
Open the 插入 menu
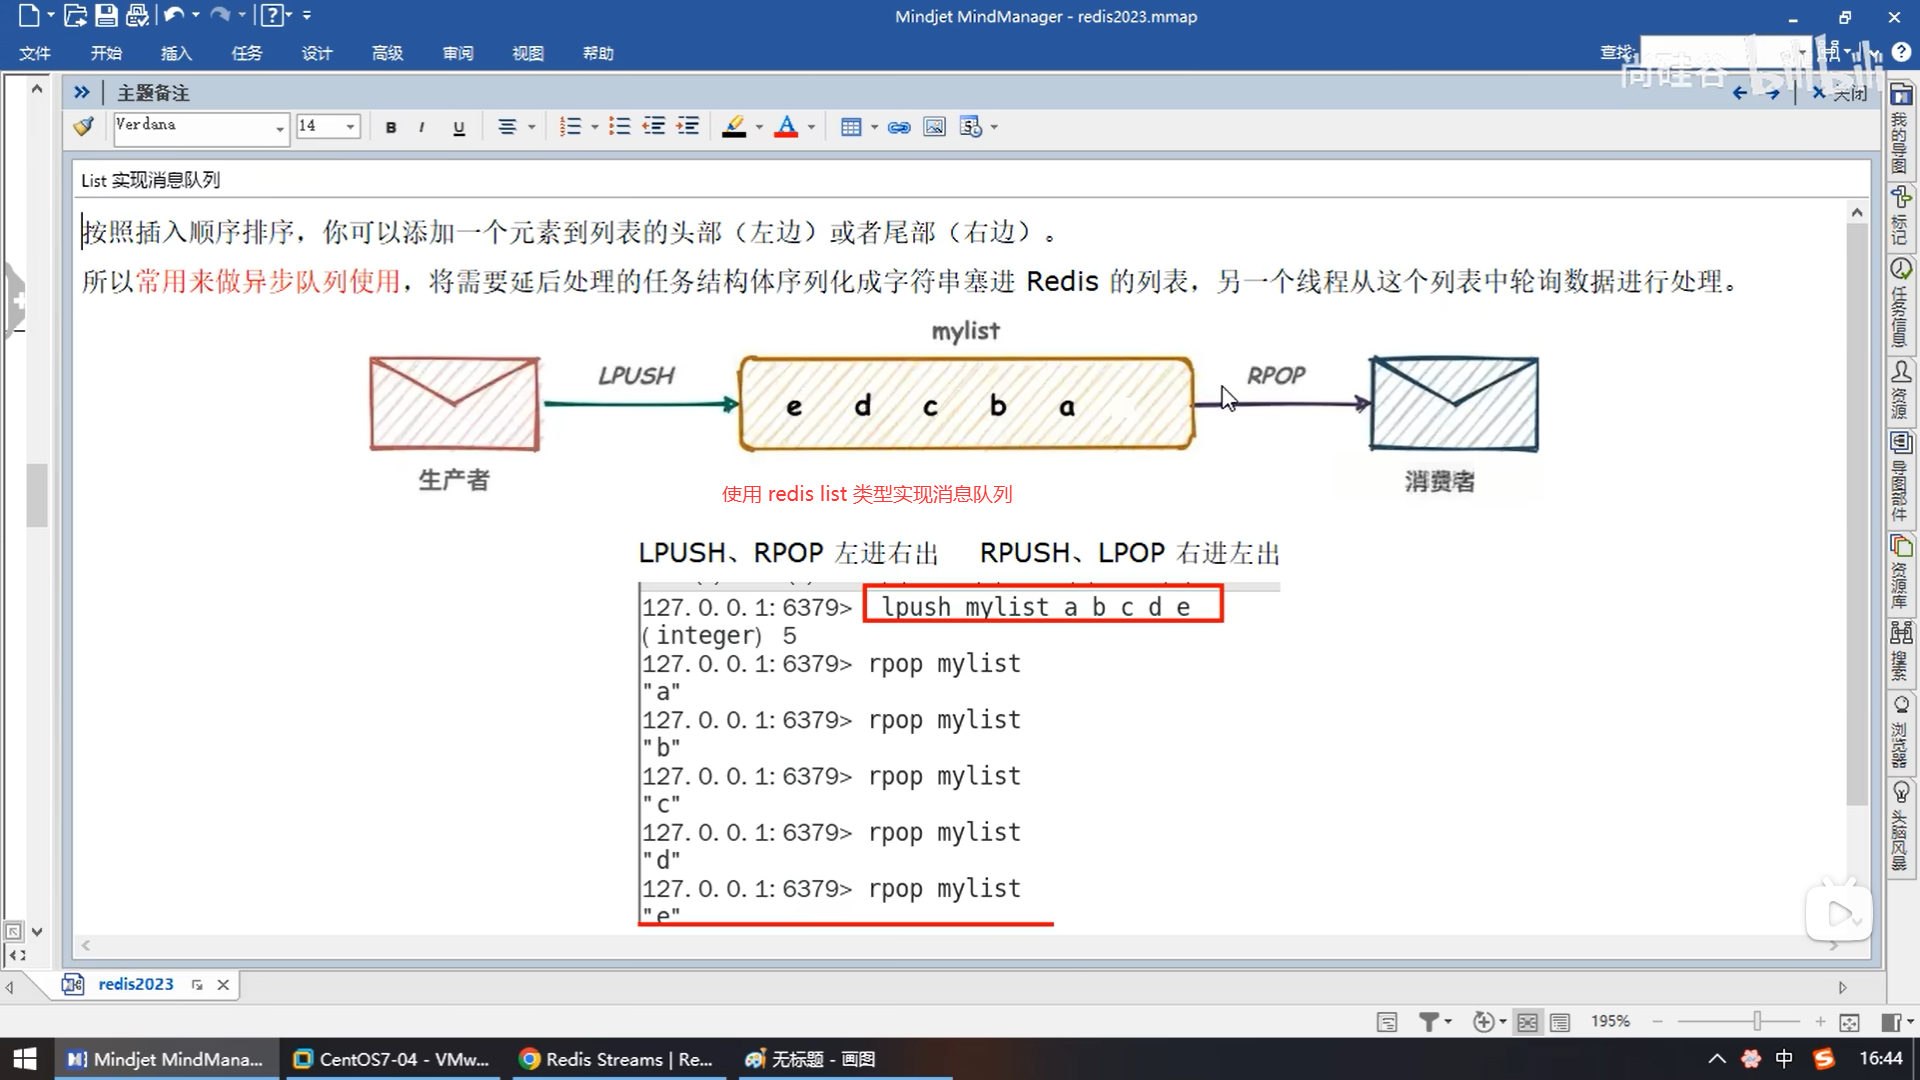point(176,53)
